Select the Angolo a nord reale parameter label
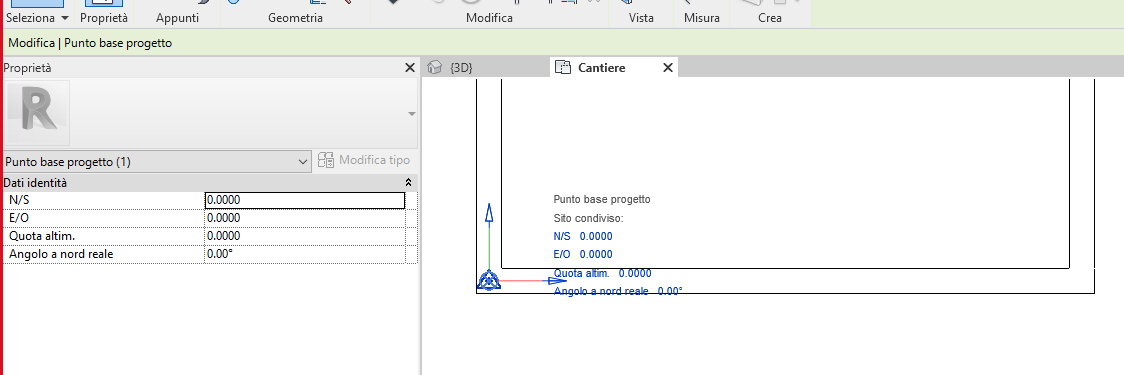Image resolution: width=1124 pixels, height=375 pixels. [x=104, y=254]
